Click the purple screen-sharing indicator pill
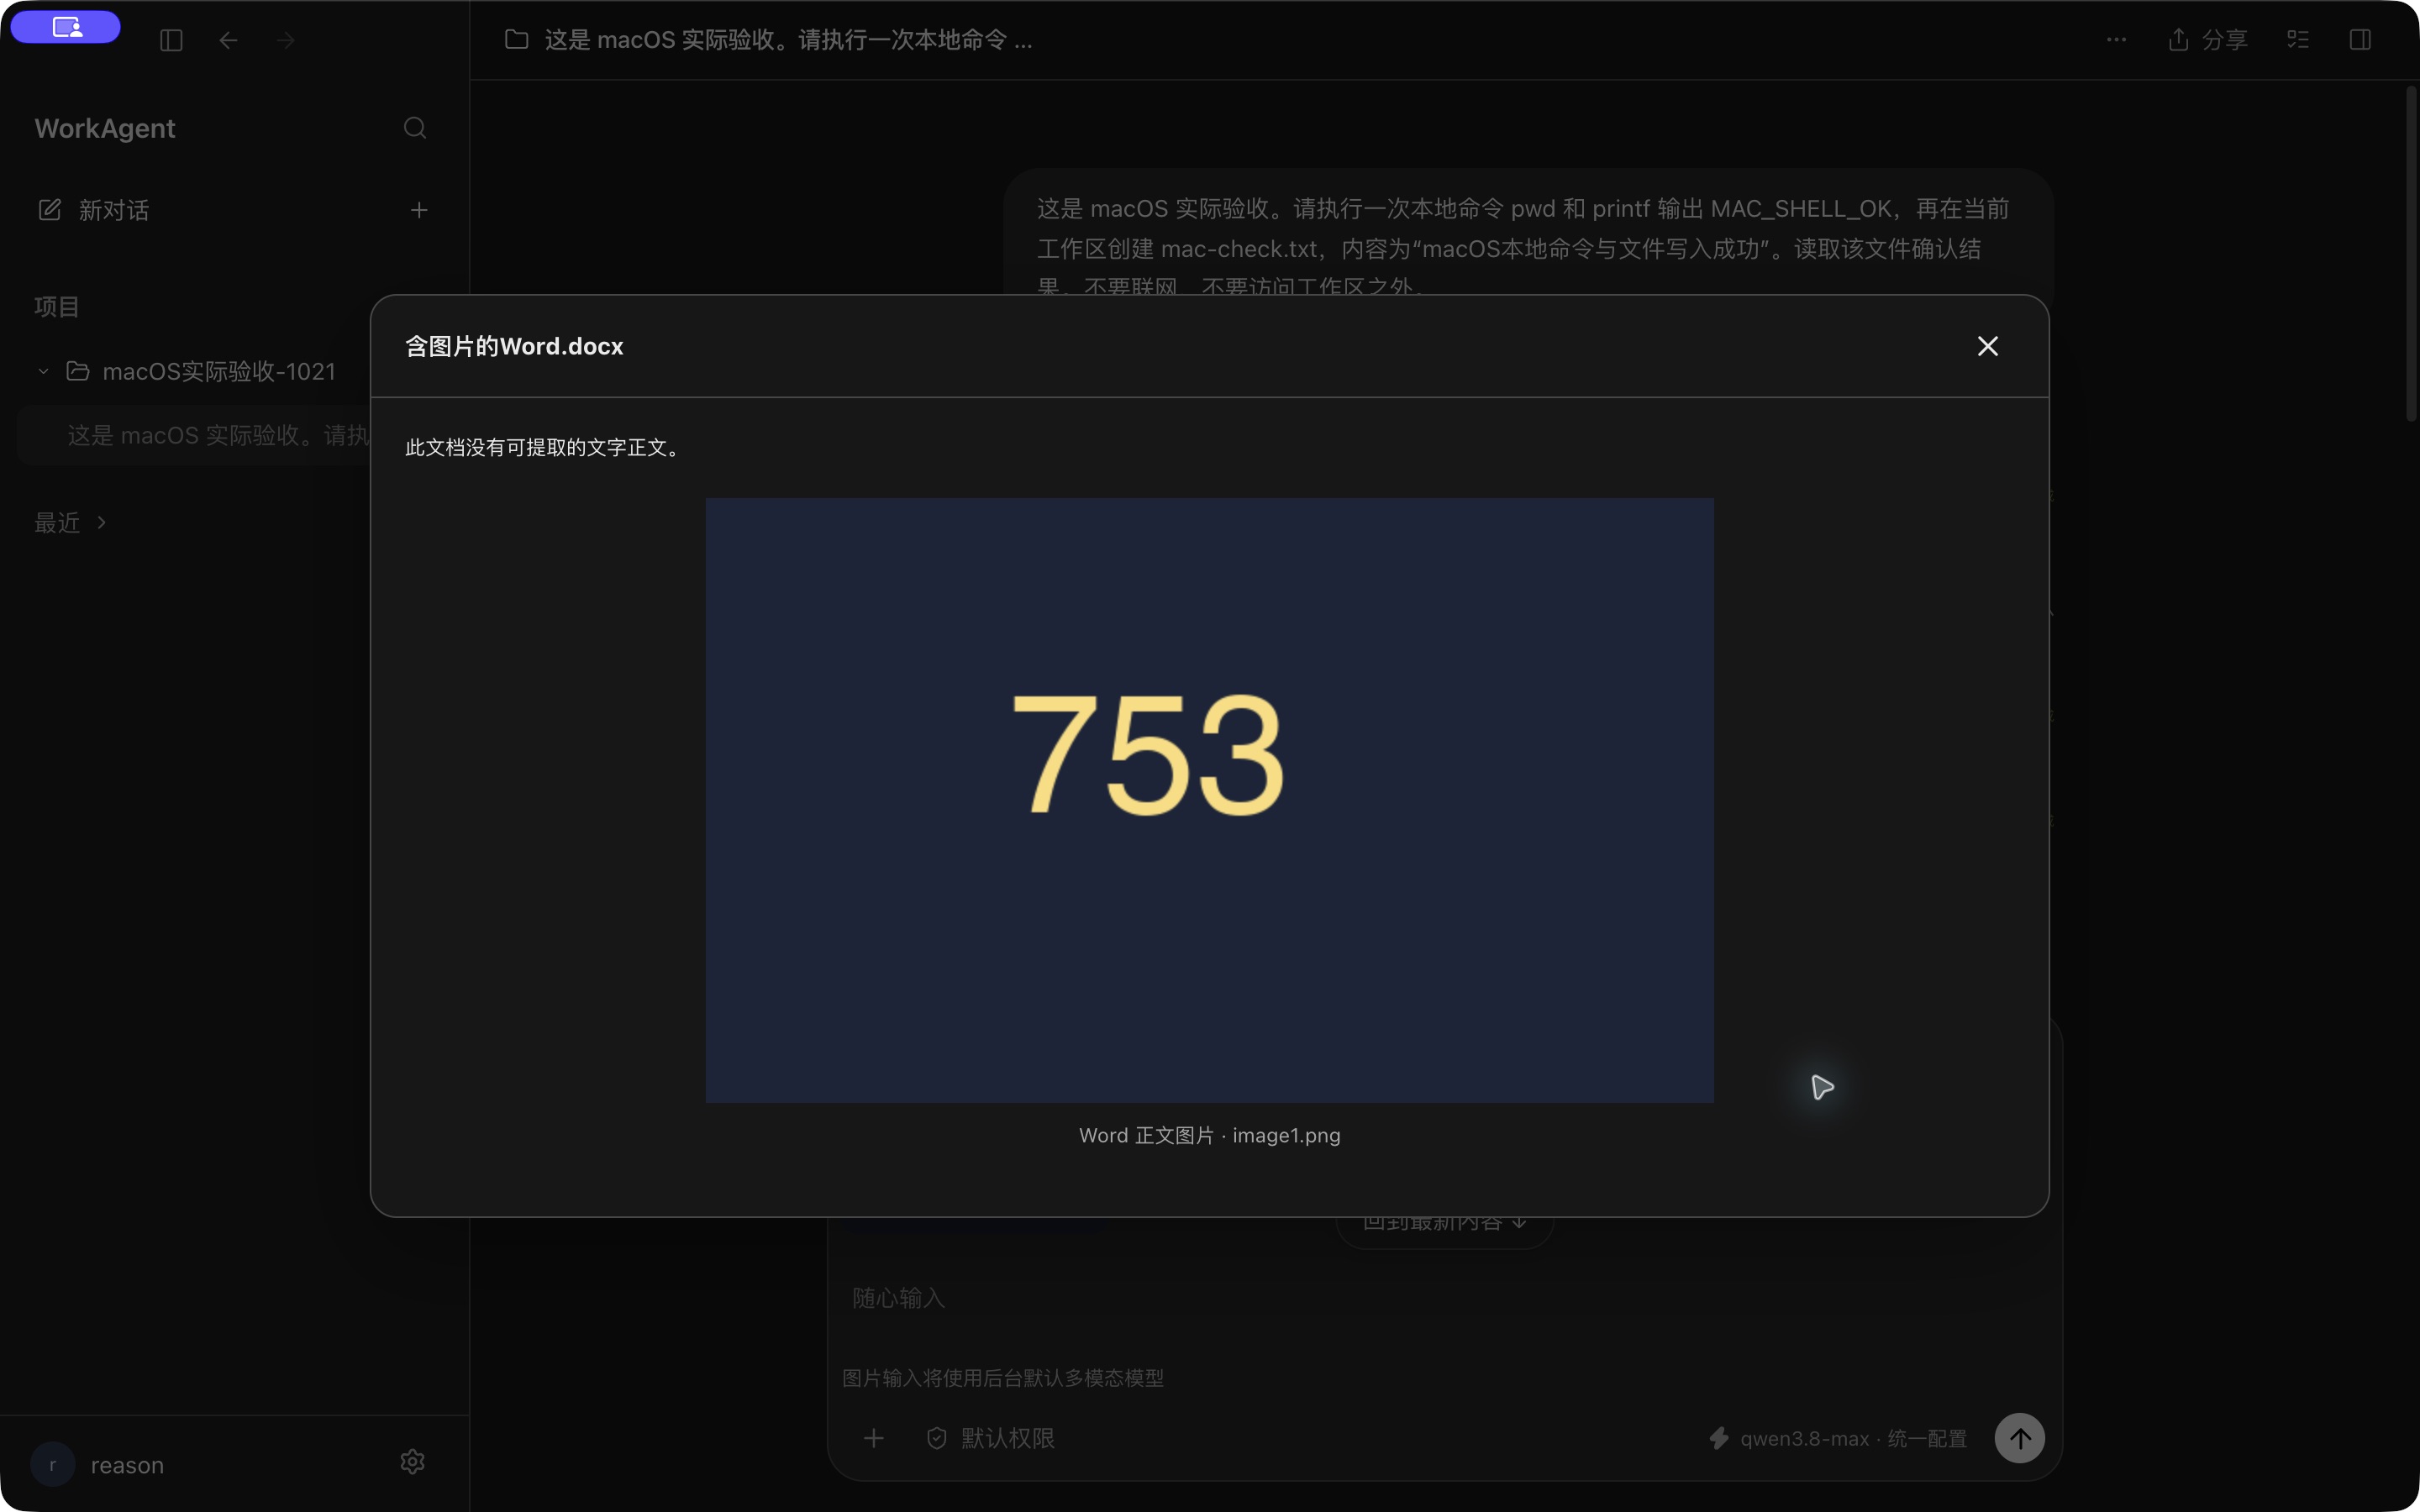2420x1512 pixels. (x=66, y=27)
